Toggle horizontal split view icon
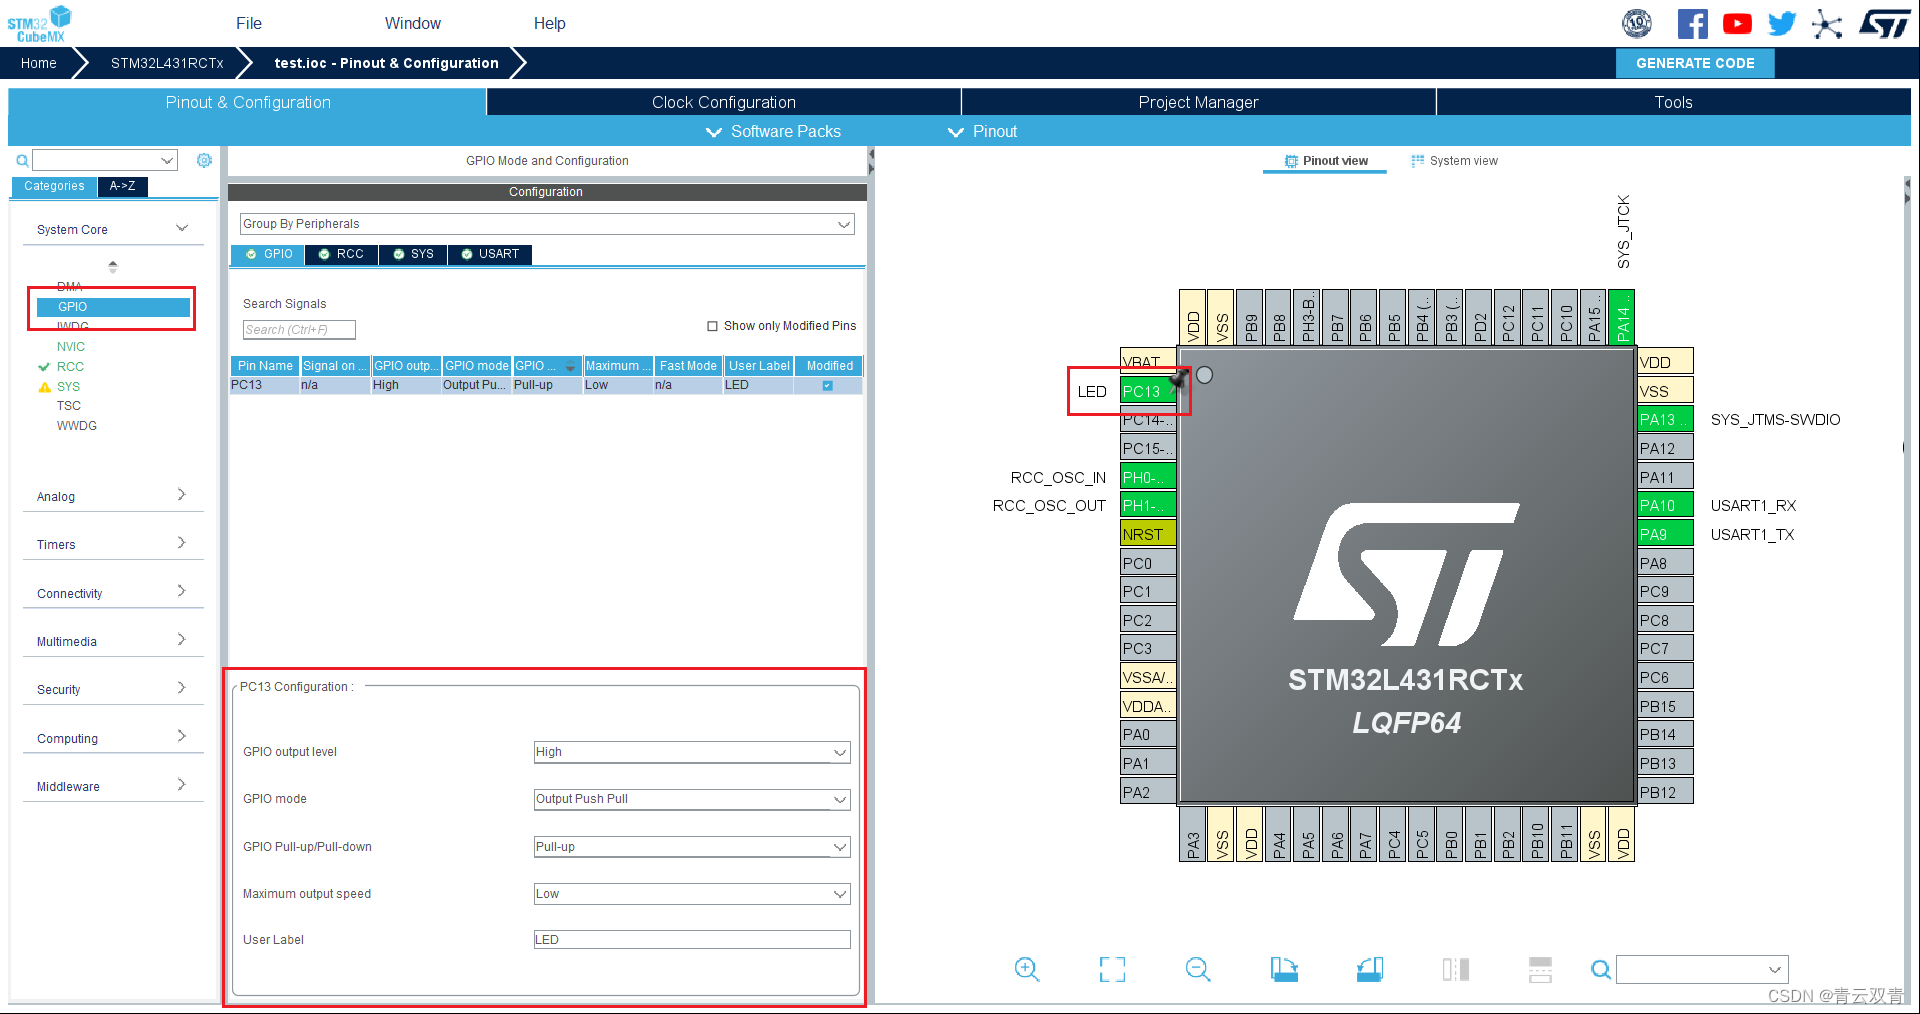The width and height of the screenshot is (1920, 1014). [x=1540, y=969]
